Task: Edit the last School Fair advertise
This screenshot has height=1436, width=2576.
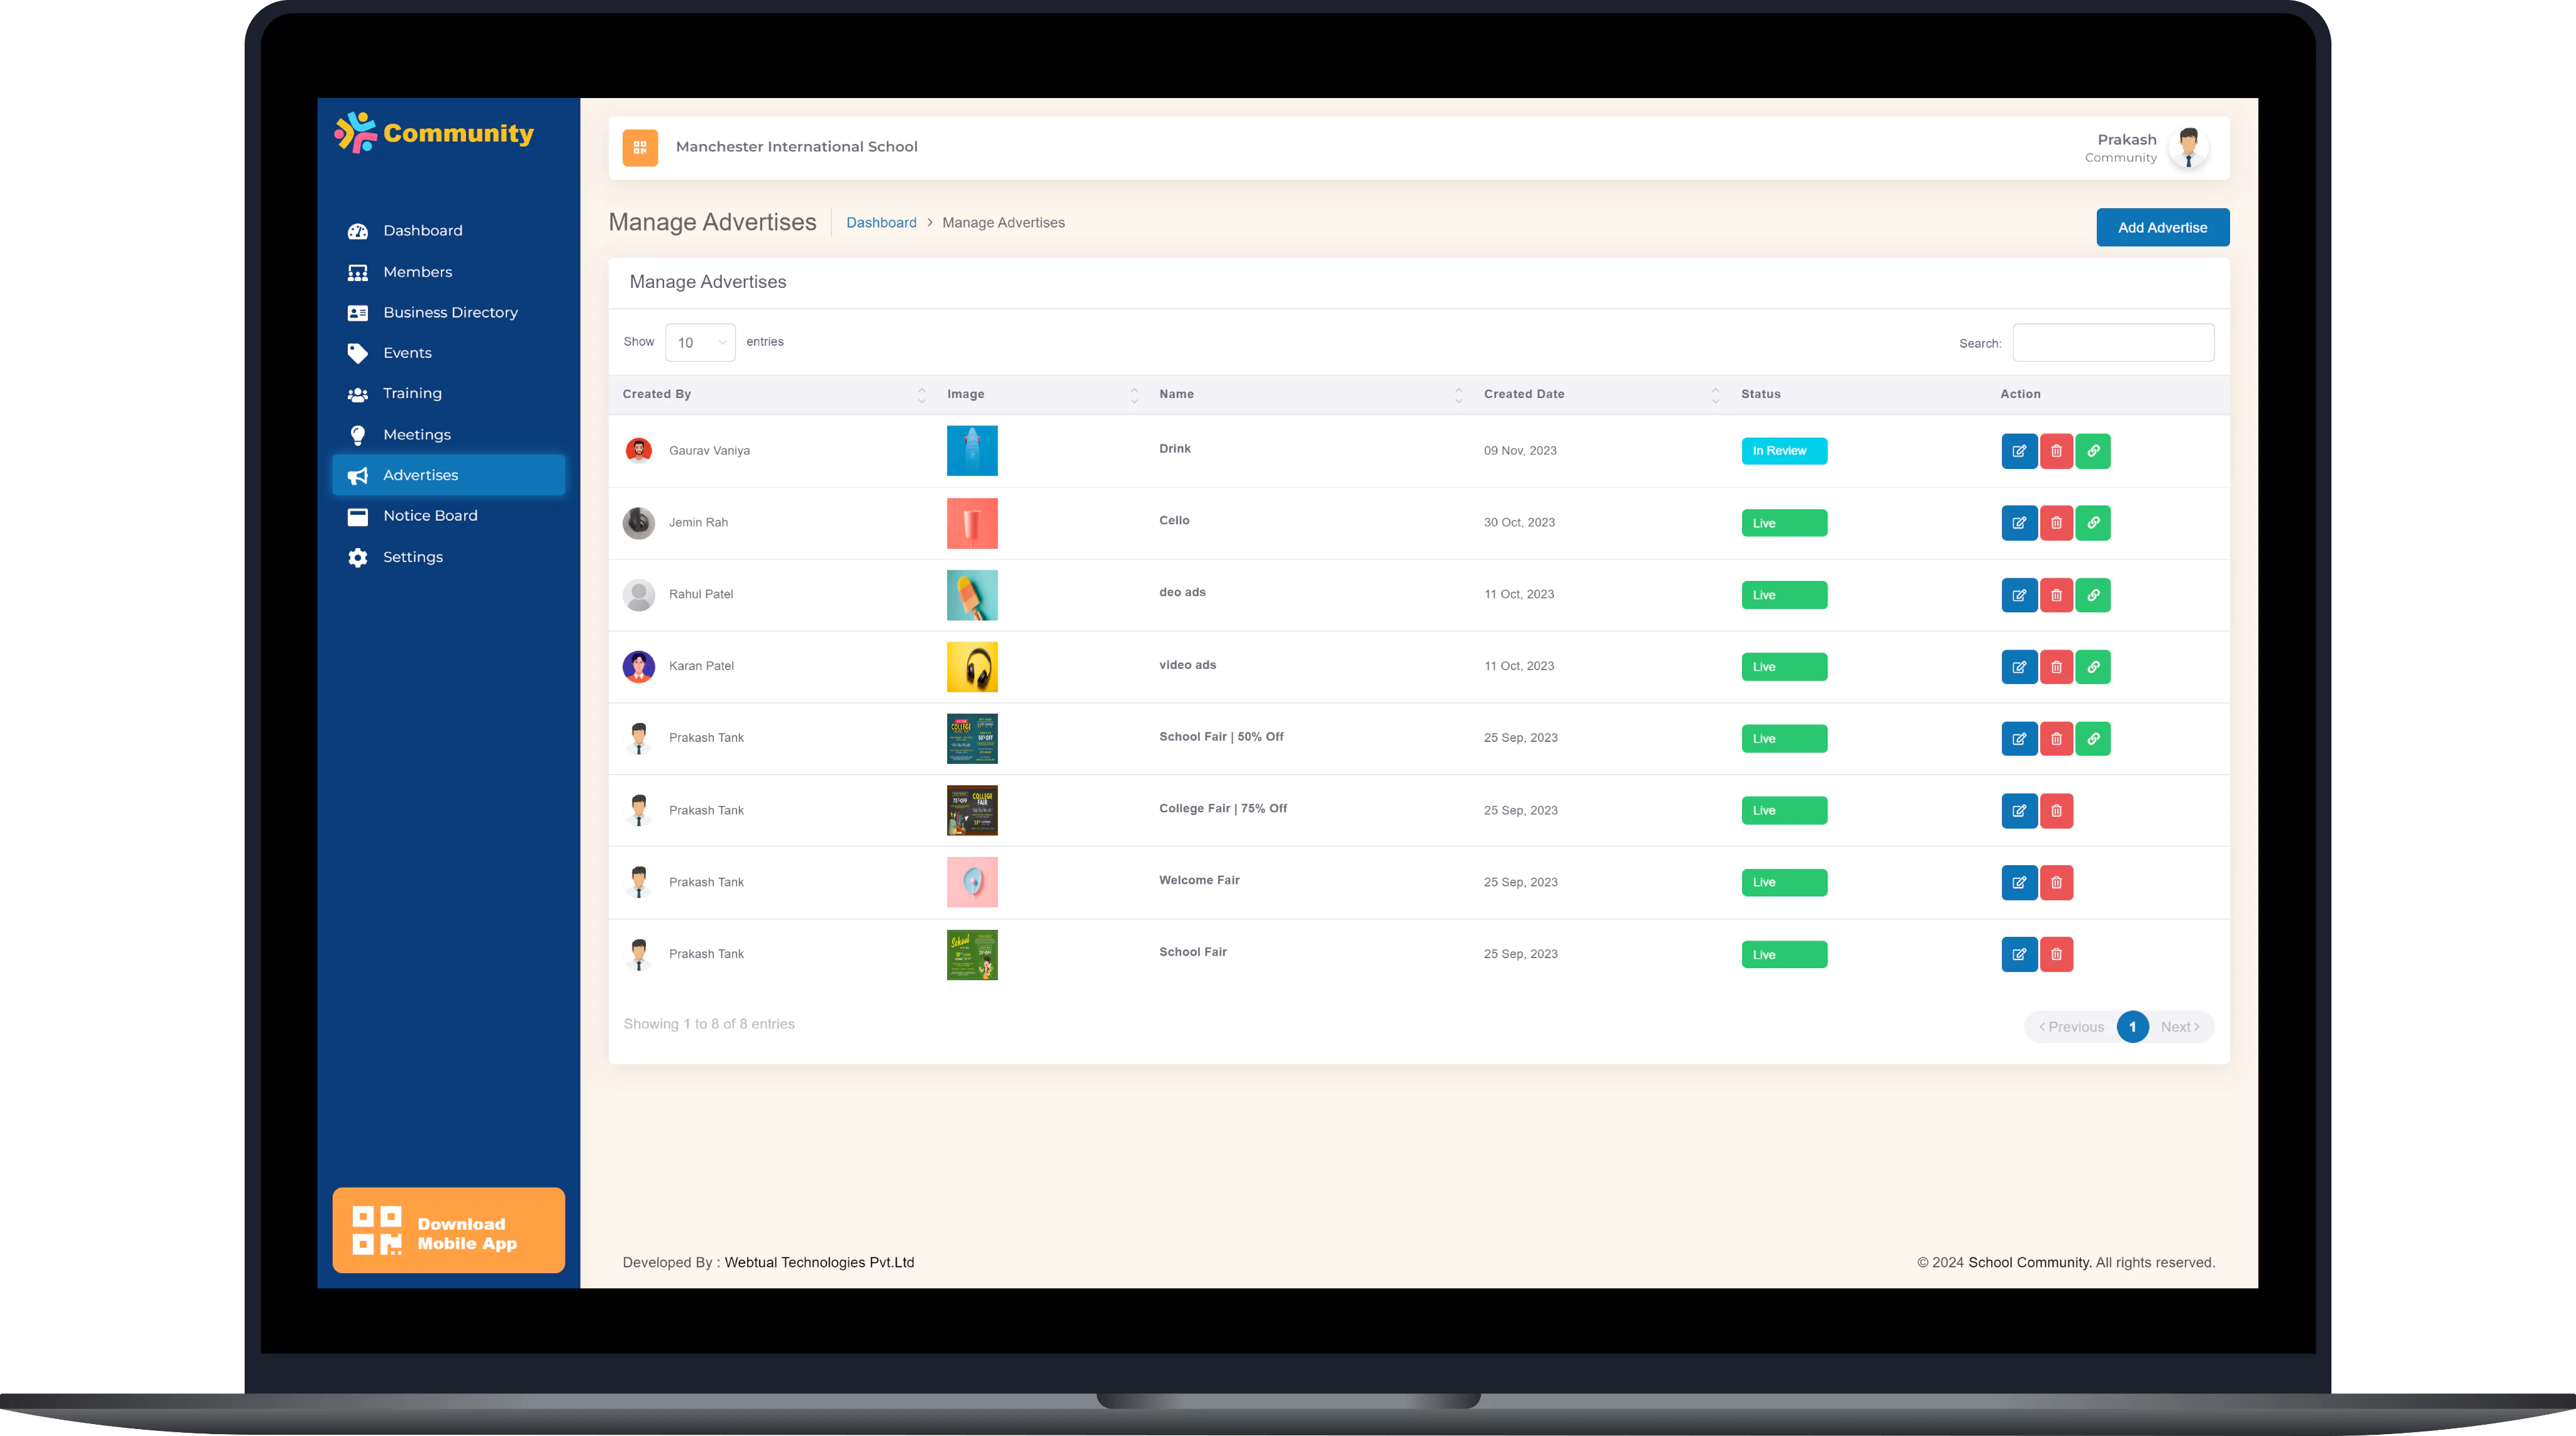Action: click(x=2019, y=955)
